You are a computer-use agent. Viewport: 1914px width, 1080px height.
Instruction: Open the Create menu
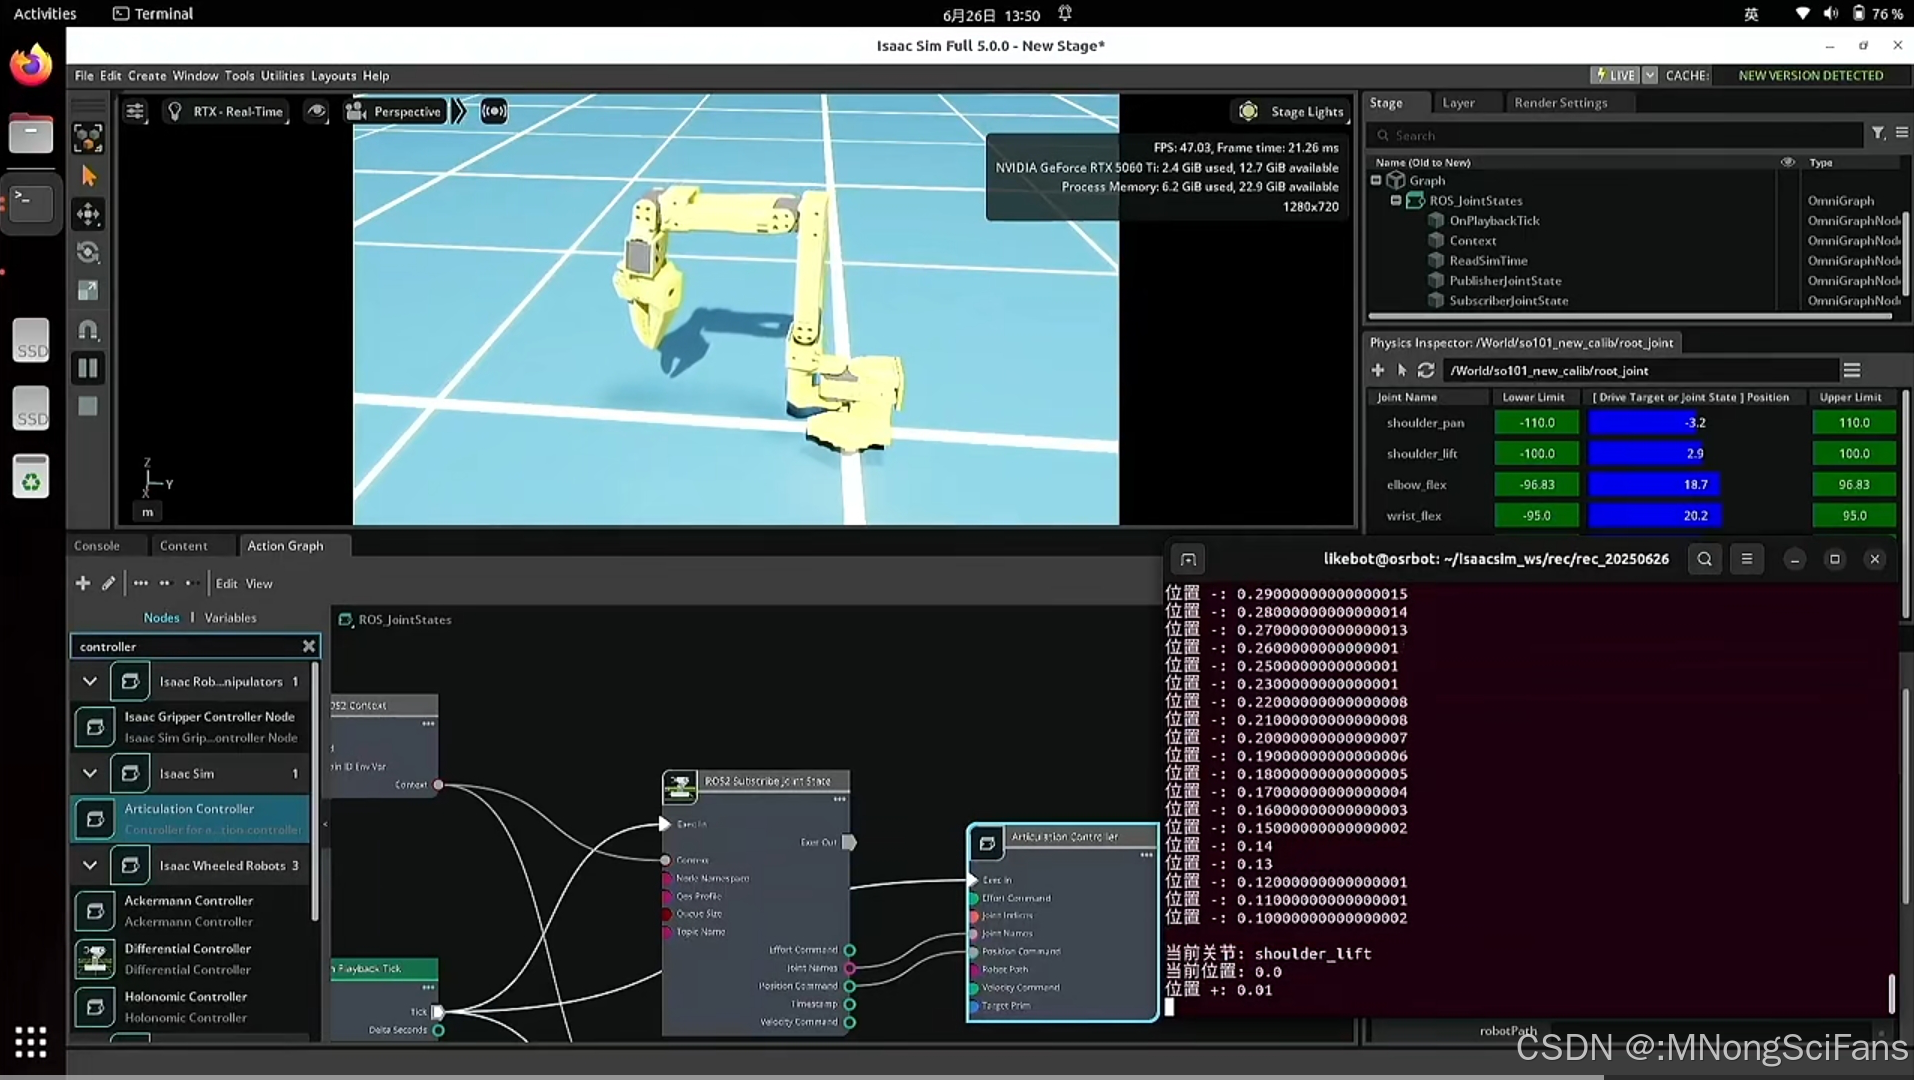tap(147, 76)
